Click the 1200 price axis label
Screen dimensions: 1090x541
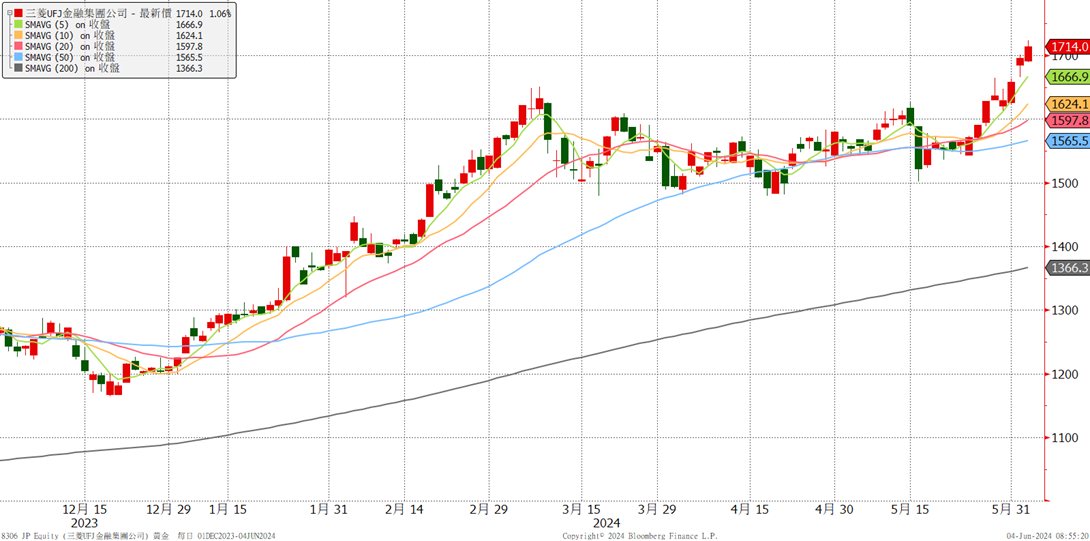coord(1063,374)
